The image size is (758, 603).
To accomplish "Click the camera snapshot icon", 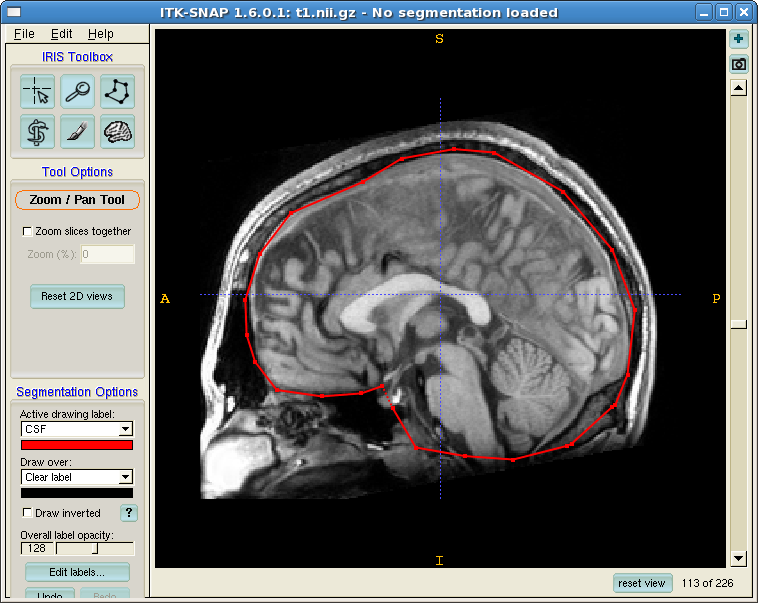I will click(x=739, y=64).
